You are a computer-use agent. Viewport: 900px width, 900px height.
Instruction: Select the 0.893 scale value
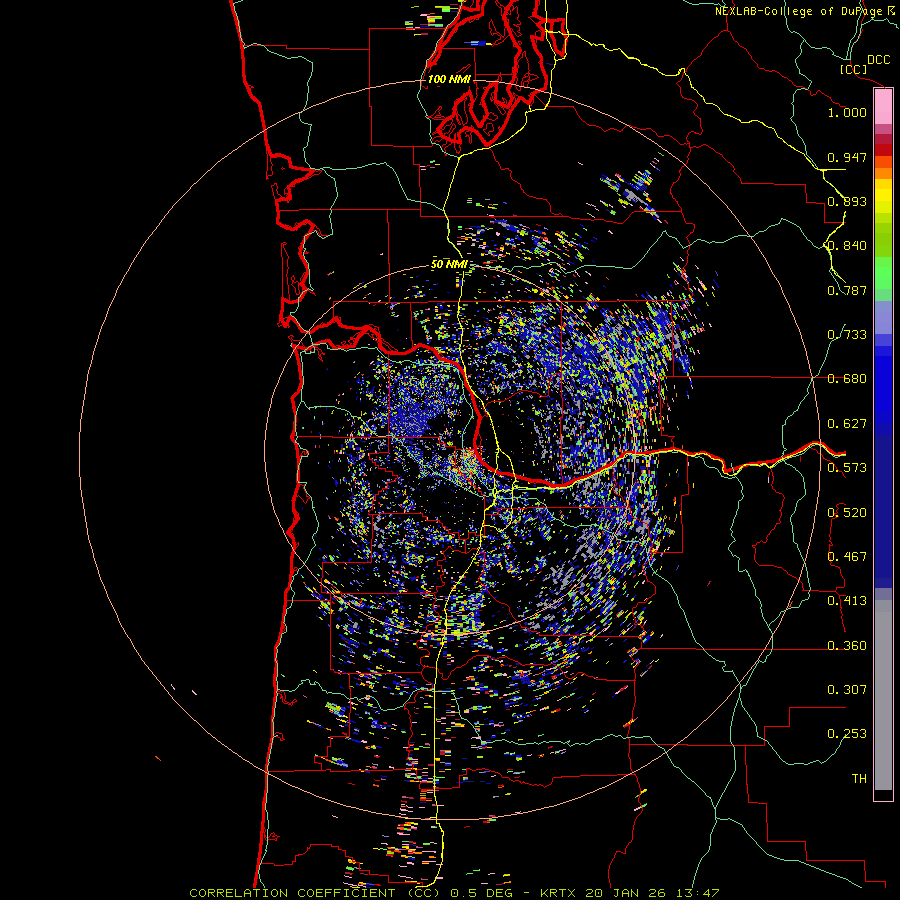click(x=847, y=201)
